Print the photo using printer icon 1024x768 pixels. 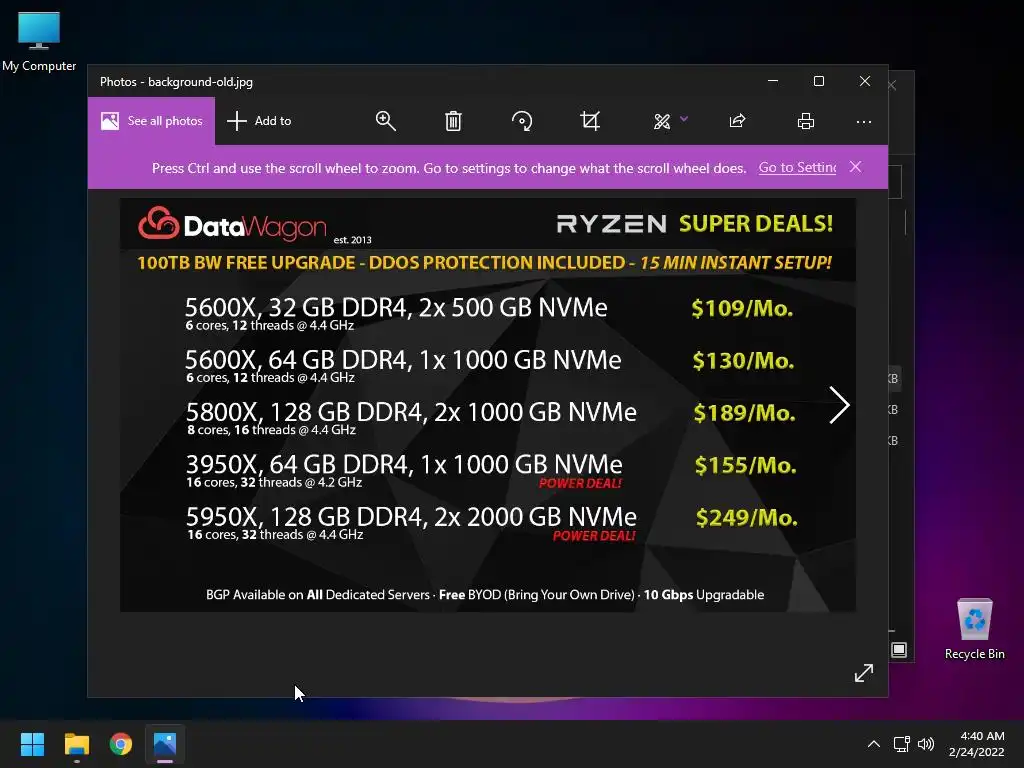point(806,121)
